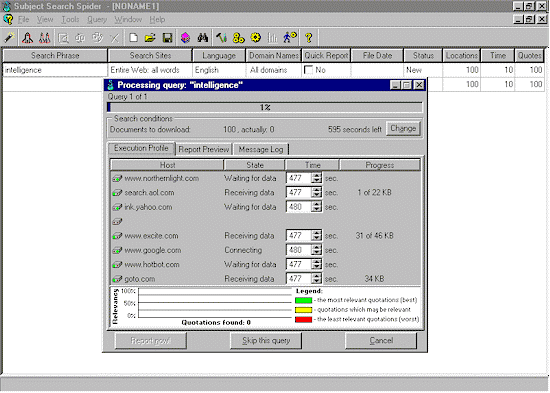Adjust time spinner for ink.yahoo.com
Image resolution: width=550 pixels, height=393 pixels.
coord(316,207)
